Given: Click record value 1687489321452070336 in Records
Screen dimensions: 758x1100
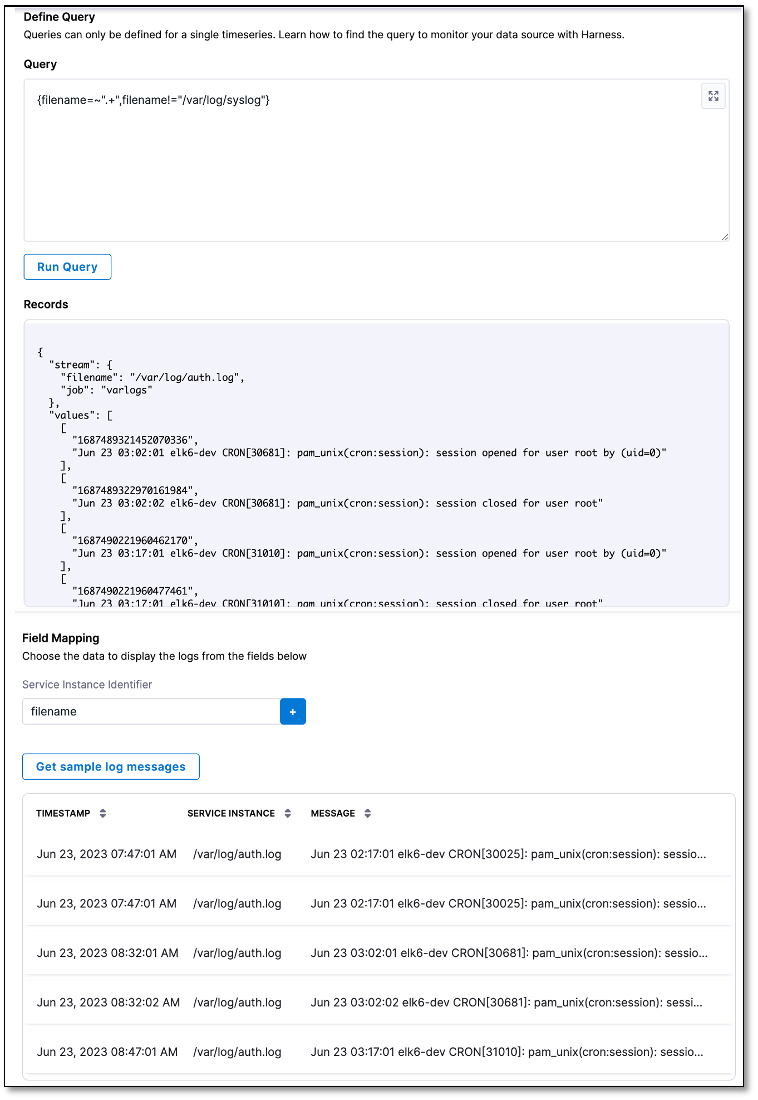Looking at the screenshot, I should pos(133,440).
